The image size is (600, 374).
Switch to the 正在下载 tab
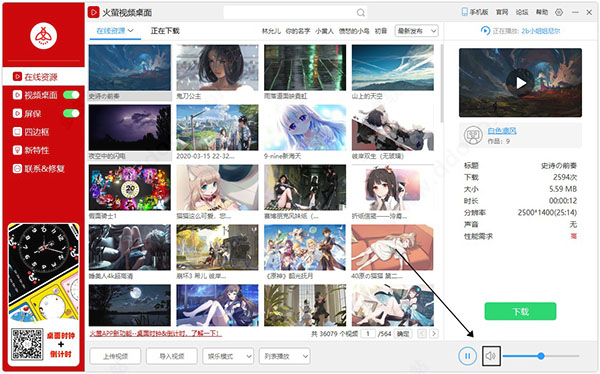(x=165, y=31)
